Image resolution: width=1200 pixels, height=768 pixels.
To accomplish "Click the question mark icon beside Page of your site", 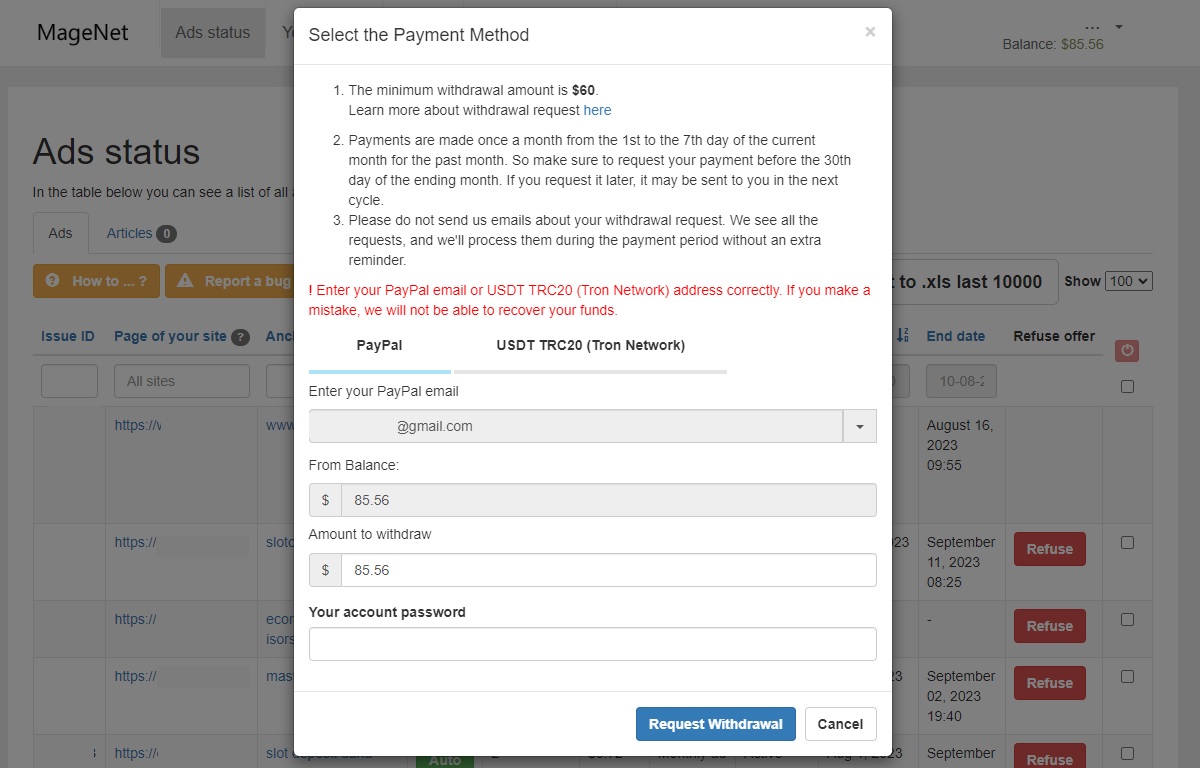I will pyautogui.click(x=241, y=337).
